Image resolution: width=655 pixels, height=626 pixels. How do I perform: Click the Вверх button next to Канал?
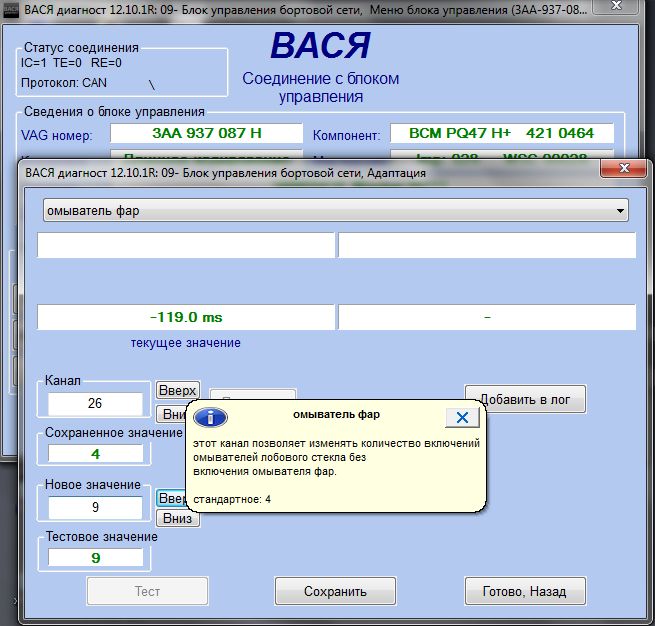tap(178, 390)
